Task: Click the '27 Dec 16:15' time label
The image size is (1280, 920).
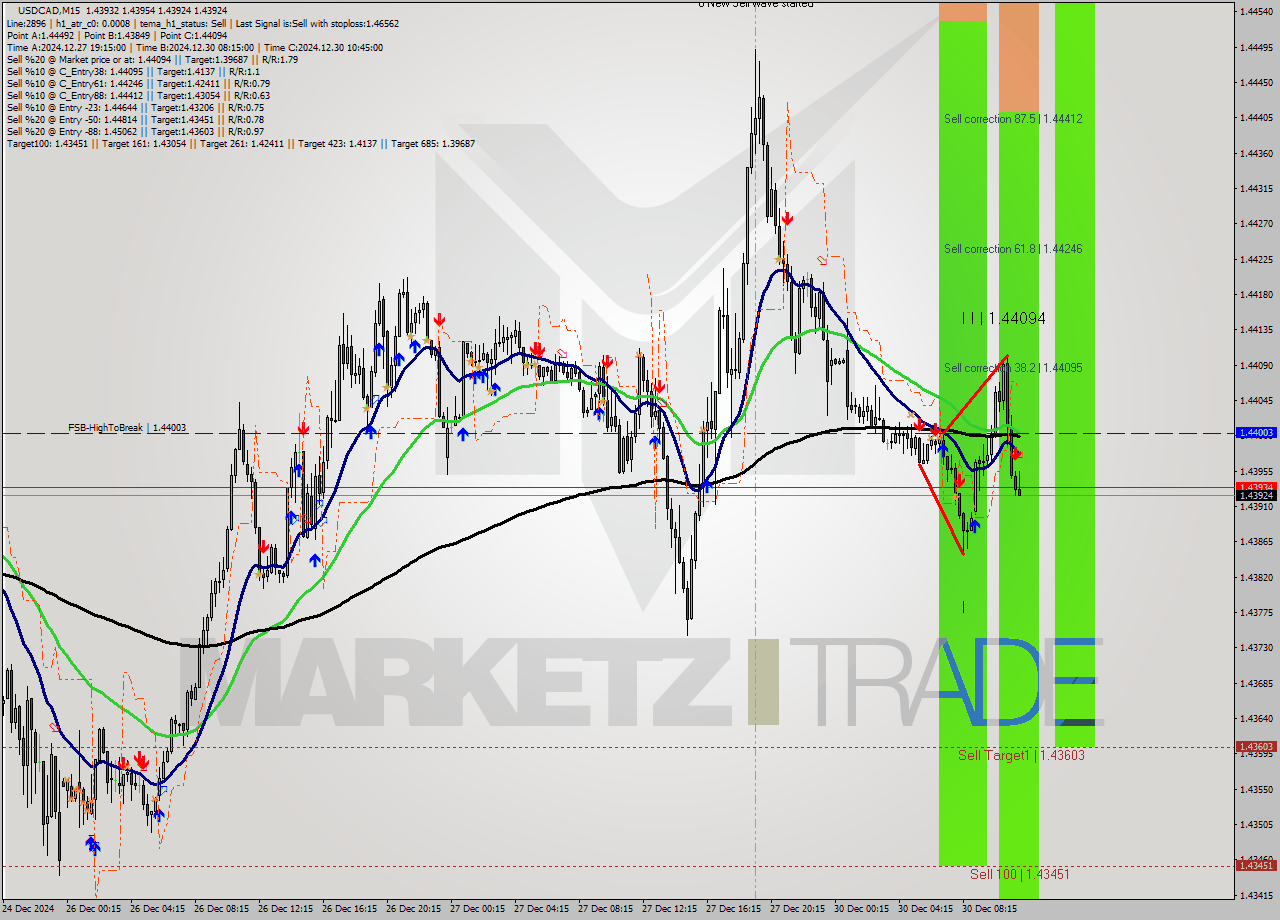Action: tap(732, 909)
